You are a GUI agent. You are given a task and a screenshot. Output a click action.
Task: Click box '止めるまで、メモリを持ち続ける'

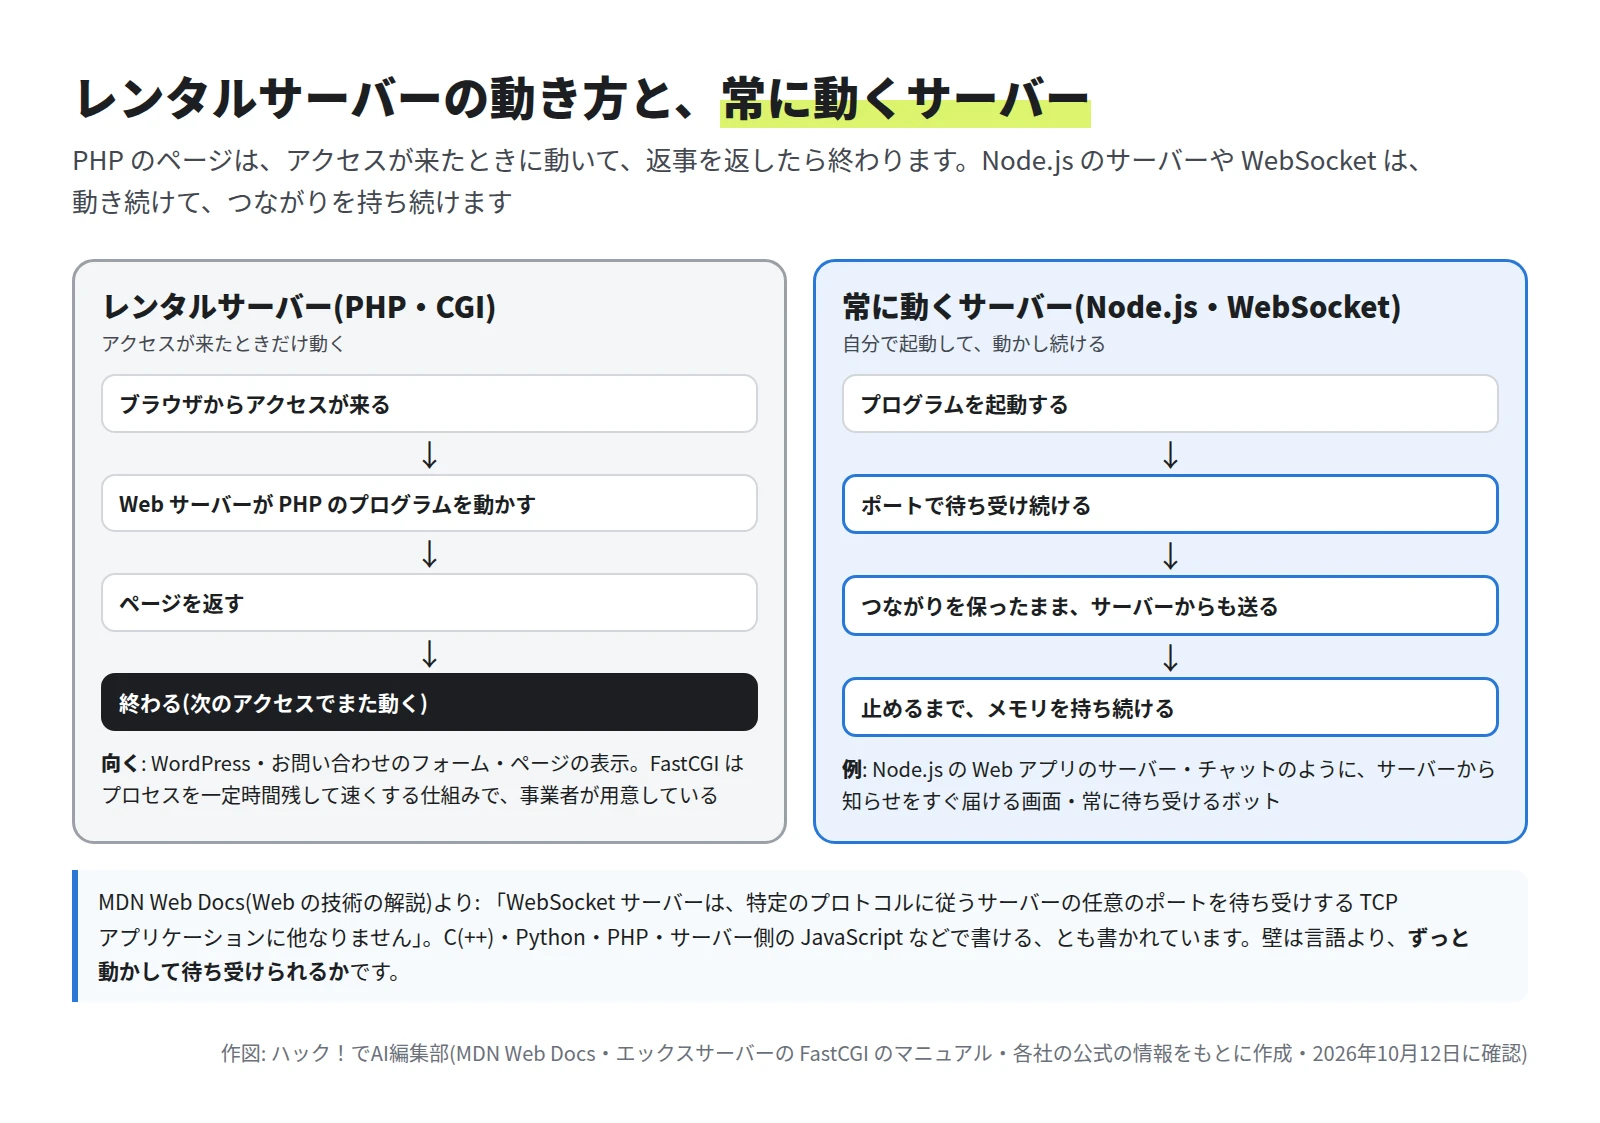point(1170,708)
